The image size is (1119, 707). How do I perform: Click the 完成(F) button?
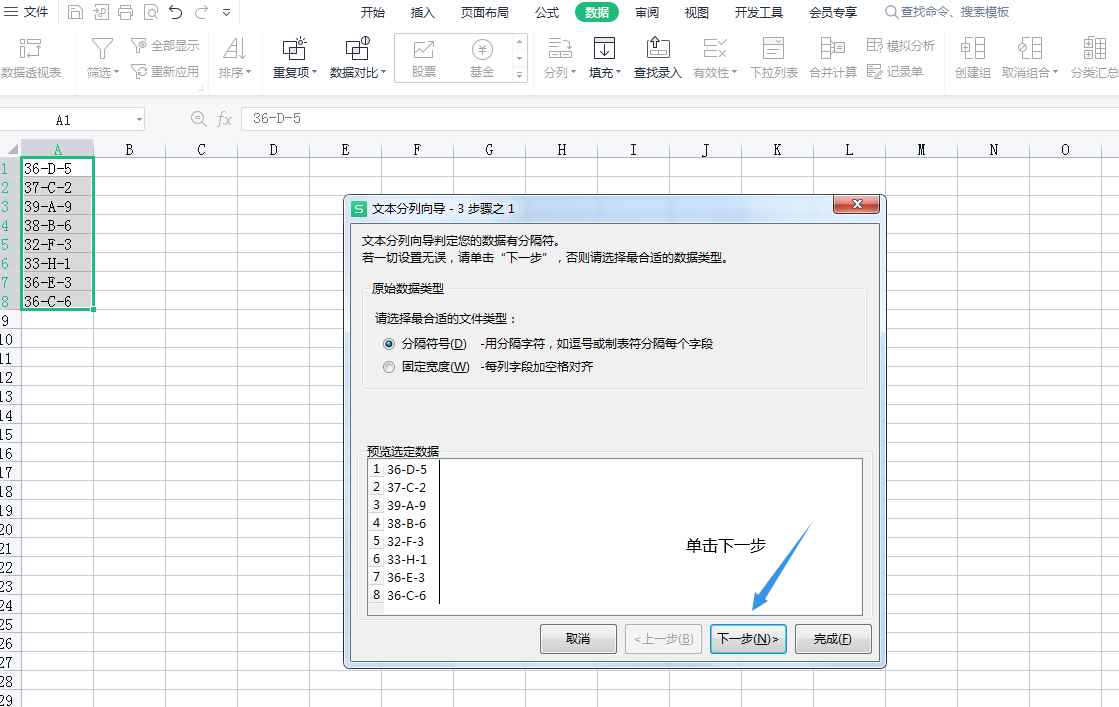pos(833,639)
